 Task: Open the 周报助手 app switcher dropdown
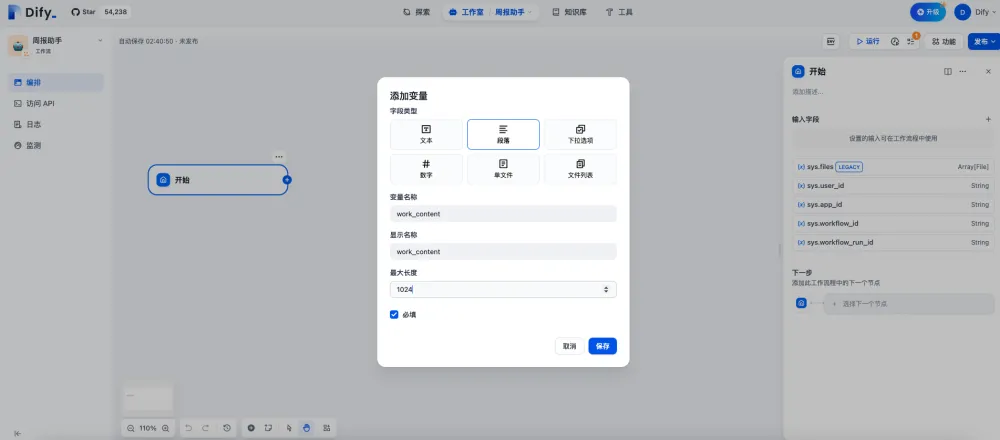tap(513, 11)
